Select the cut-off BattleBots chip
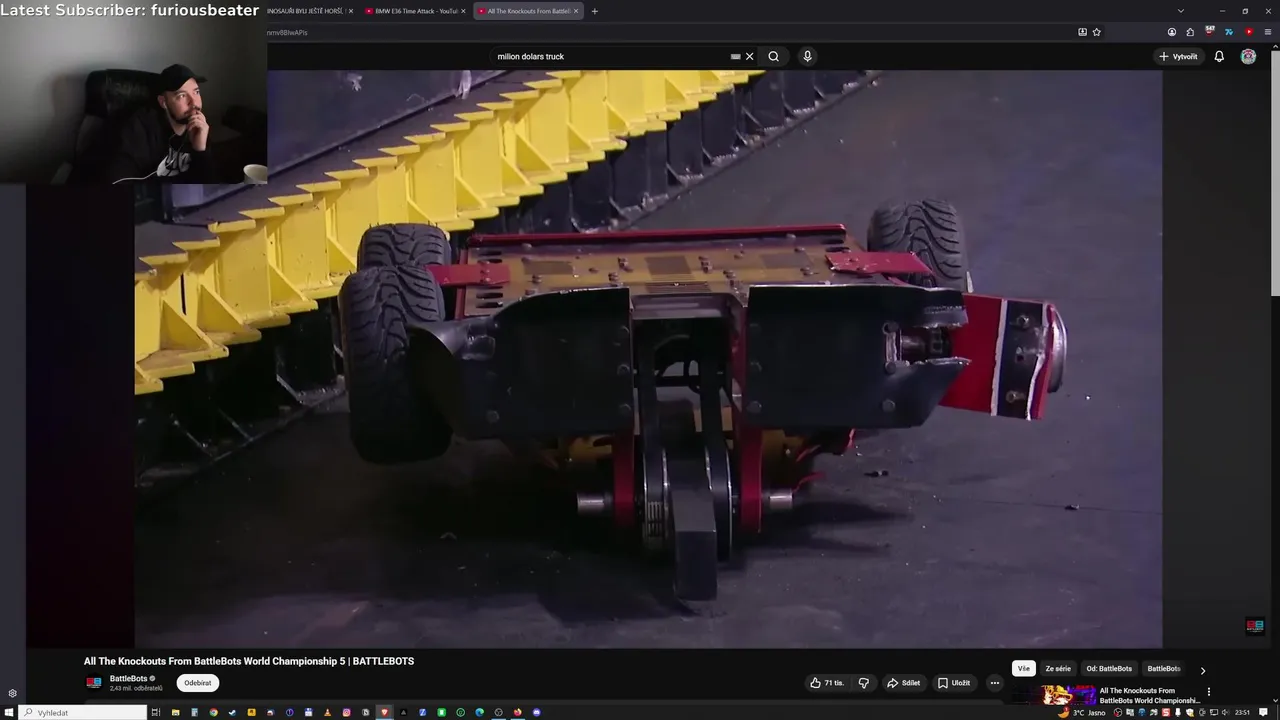 click(x=1163, y=669)
